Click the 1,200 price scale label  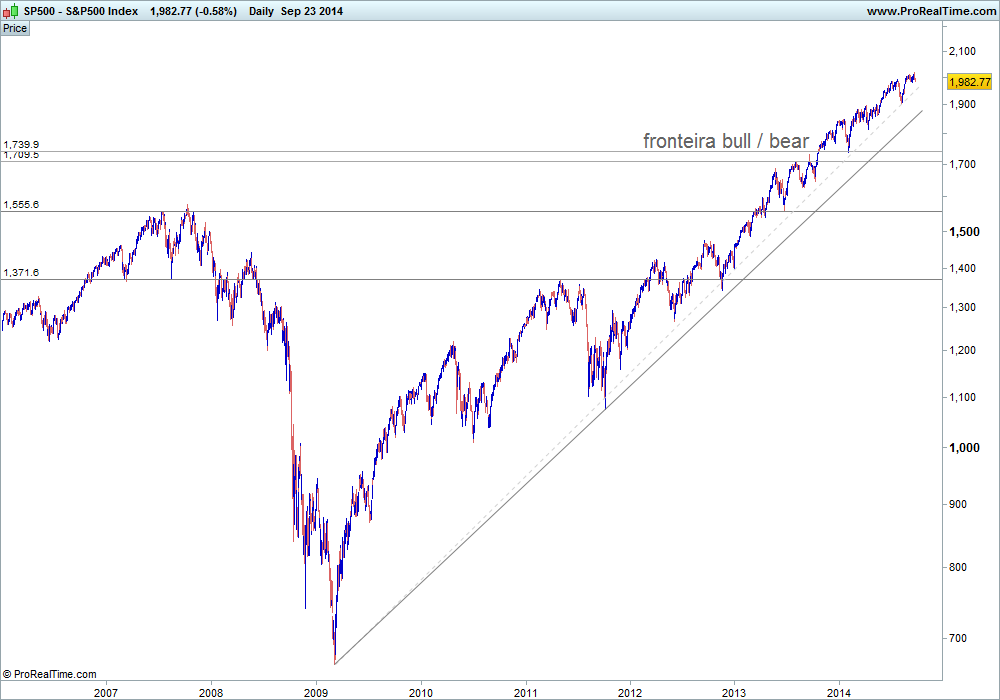[x=962, y=350]
